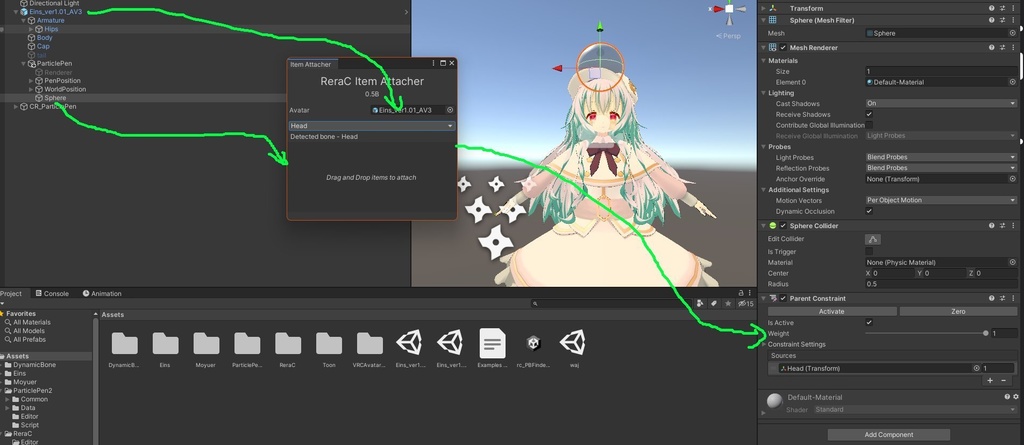Open Item Attacher window options menu
This screenshot has height=445, width=1024.
click(434, 63)
